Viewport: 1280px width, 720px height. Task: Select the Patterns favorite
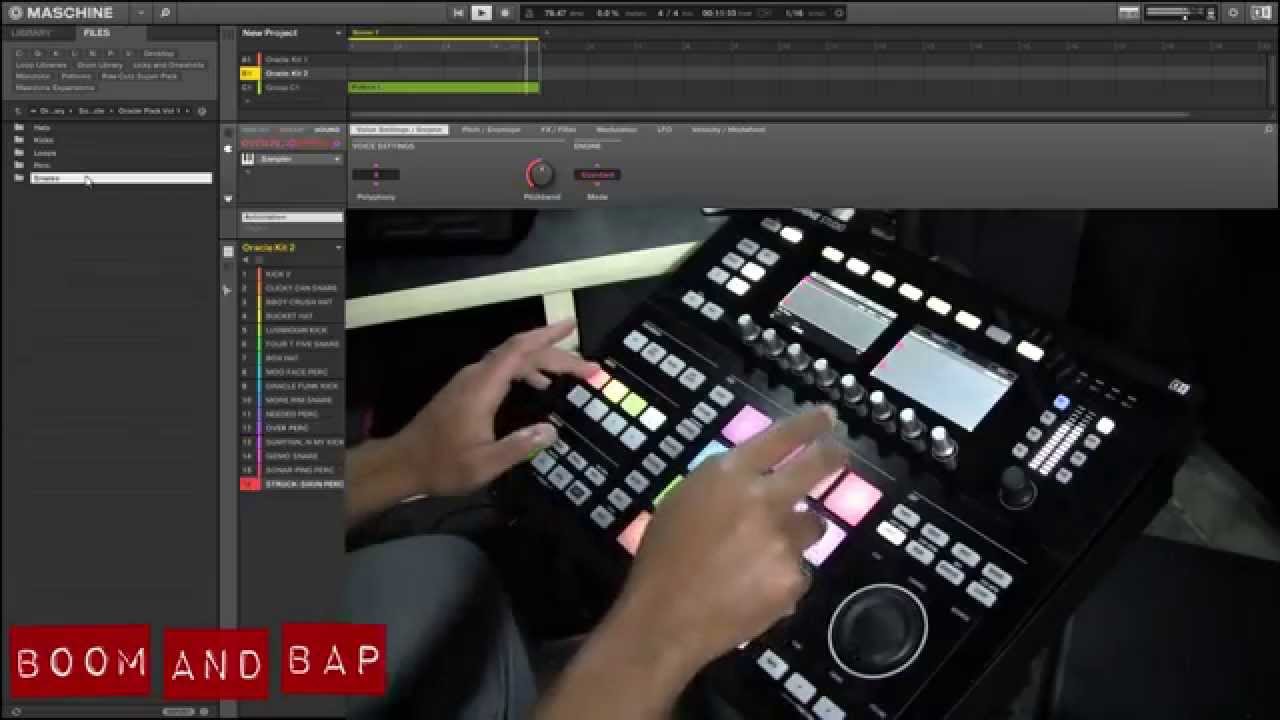76,76
